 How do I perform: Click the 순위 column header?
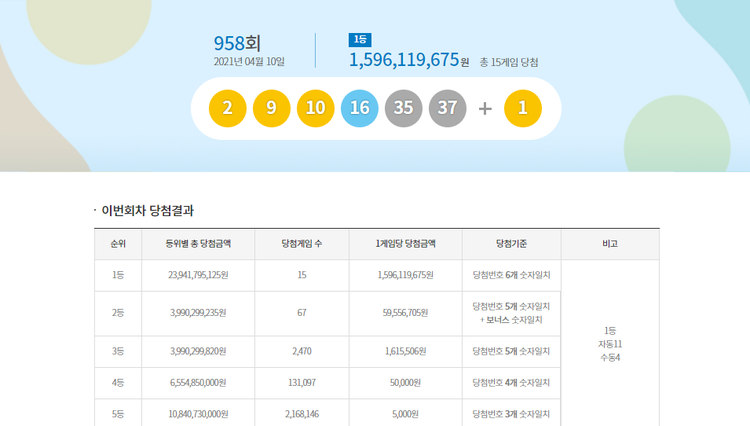point(118,244)
